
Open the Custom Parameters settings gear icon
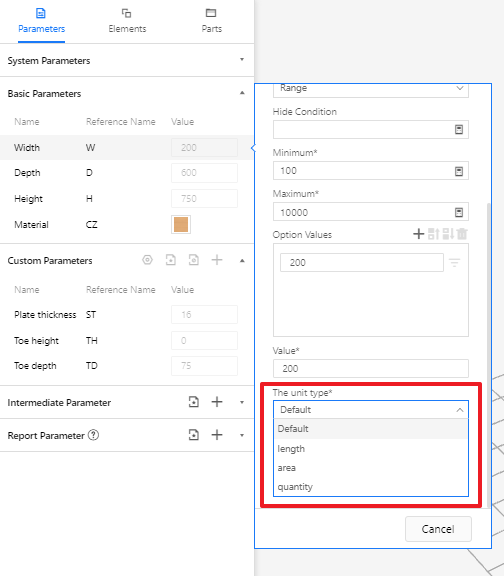pos(147,260)
